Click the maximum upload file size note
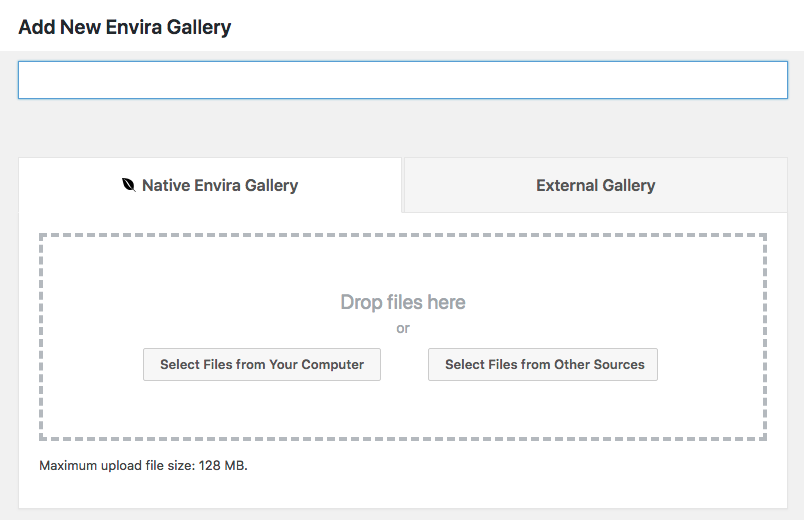This screenshot has width=804, height=520. [143, 466]
